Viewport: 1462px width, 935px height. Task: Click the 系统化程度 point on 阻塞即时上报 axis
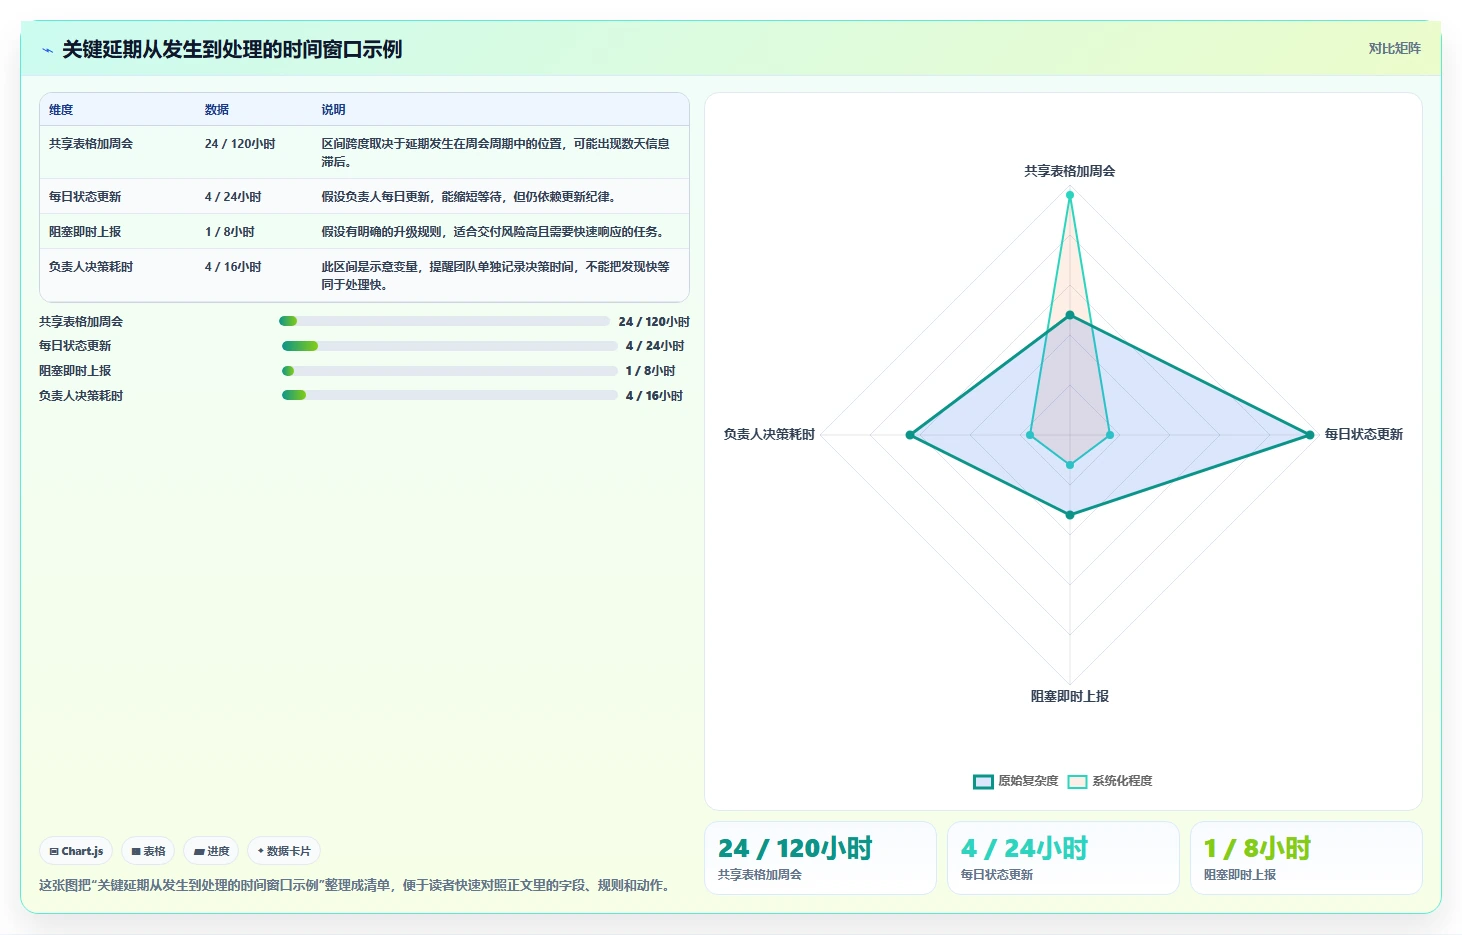1070,465
